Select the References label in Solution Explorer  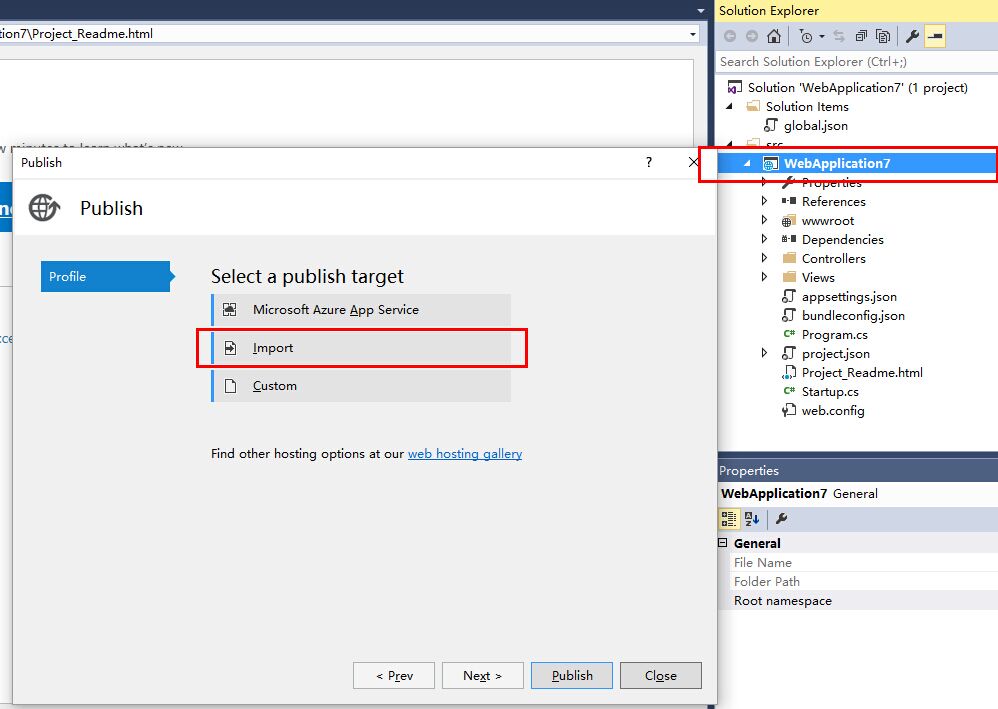834,202
